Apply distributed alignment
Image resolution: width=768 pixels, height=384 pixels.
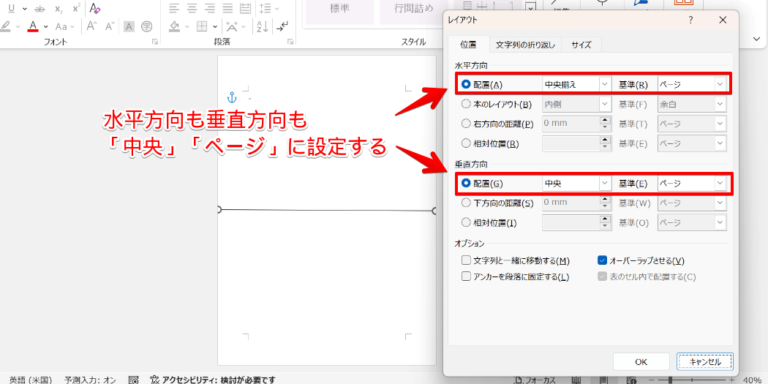point(245,8)
